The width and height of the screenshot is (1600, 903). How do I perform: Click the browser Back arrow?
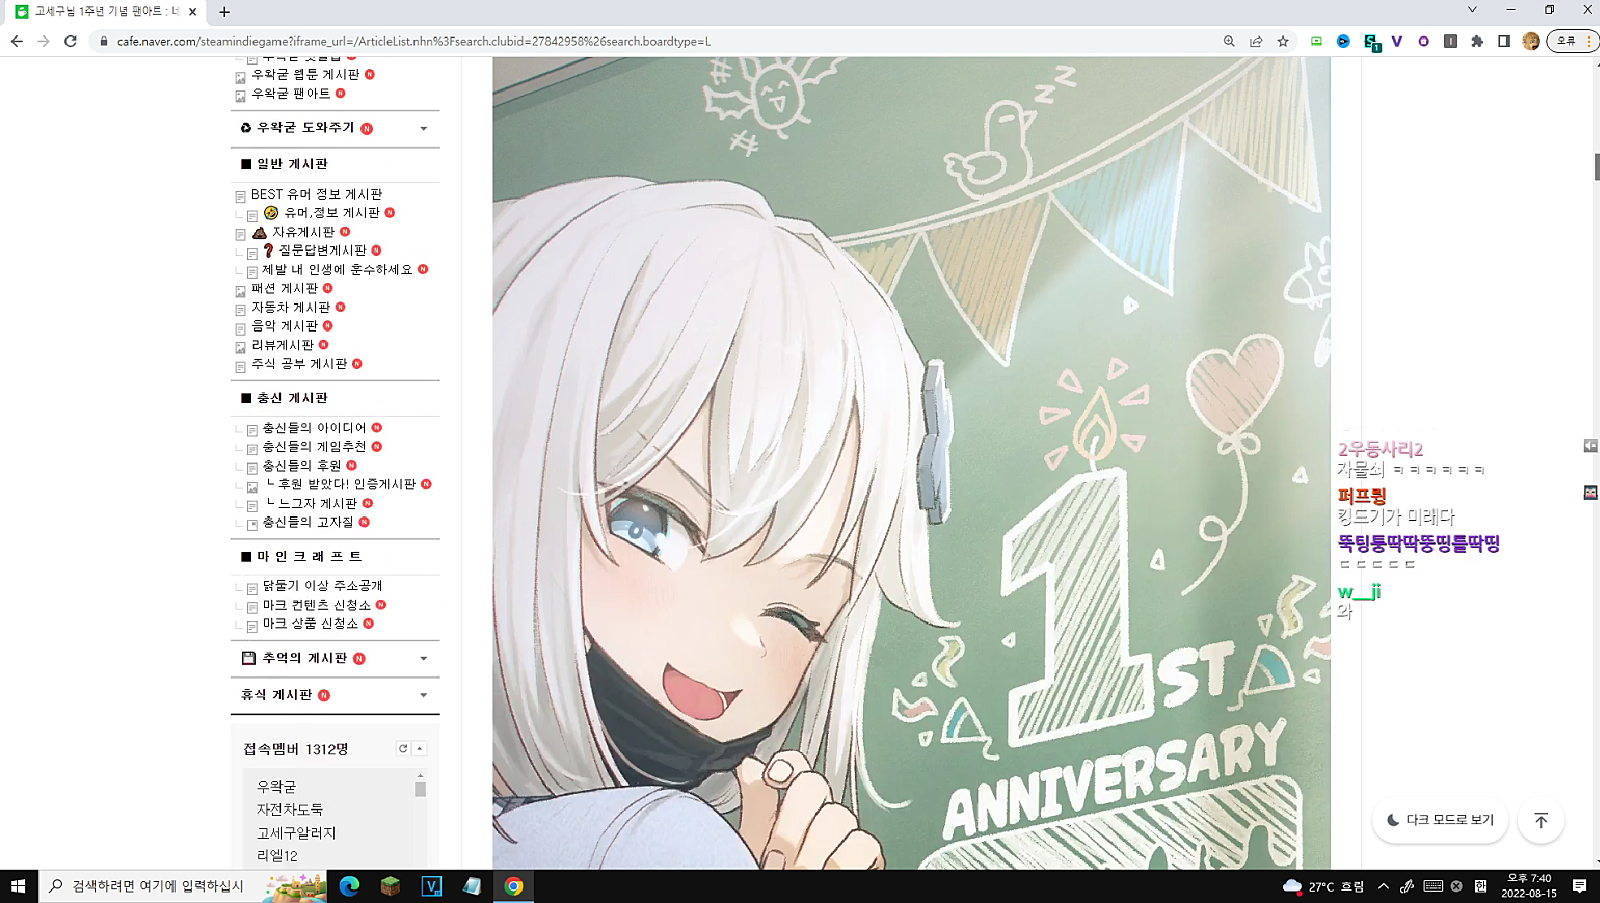pos(17,41)
